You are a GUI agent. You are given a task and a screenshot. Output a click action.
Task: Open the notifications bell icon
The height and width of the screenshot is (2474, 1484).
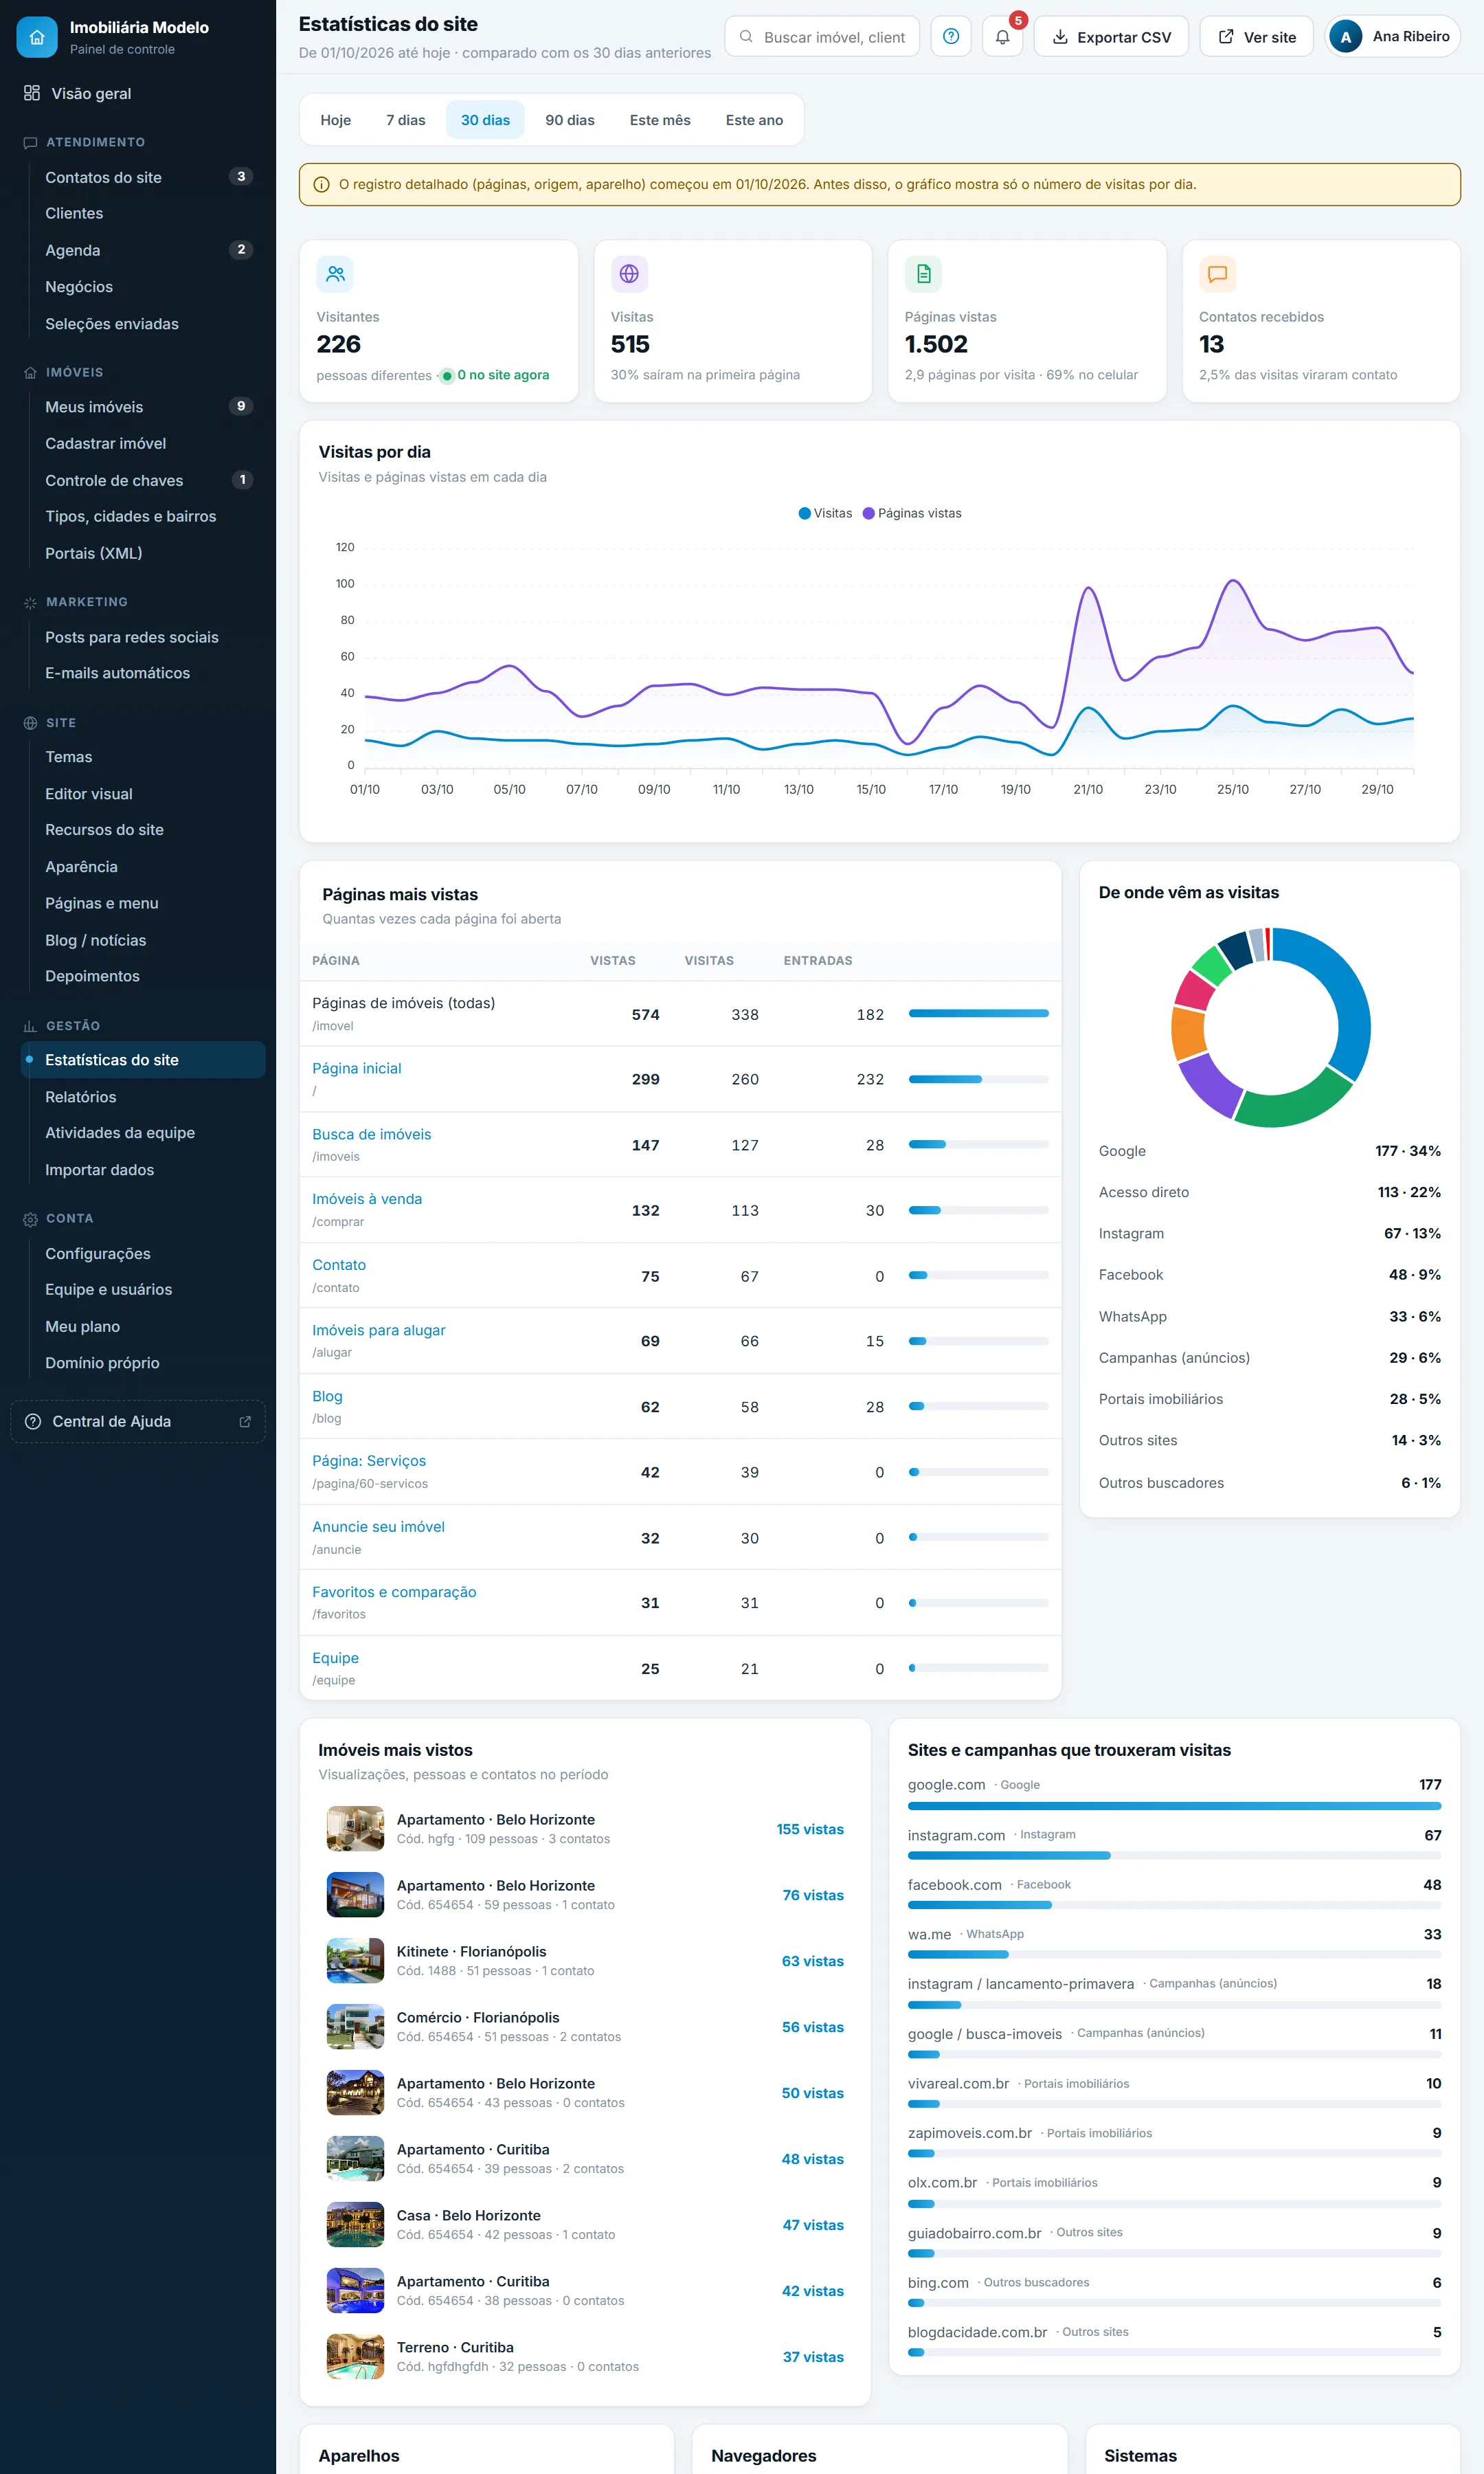pyautogui.click(x=1002, y=36)
